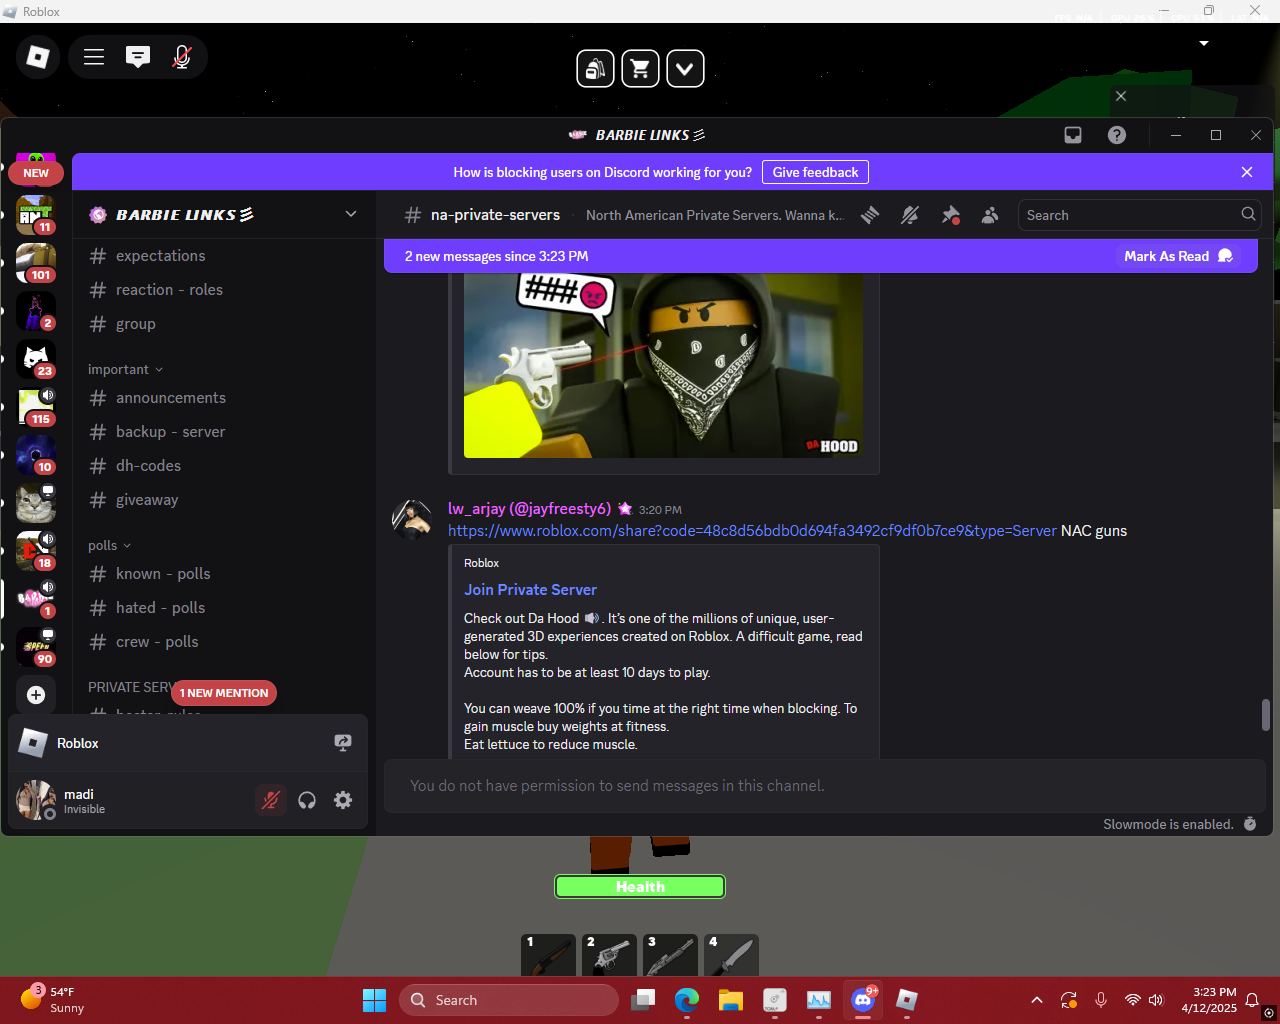Show hidden system tray icons
Screen dimensions: 1280x1024
1037,1000
